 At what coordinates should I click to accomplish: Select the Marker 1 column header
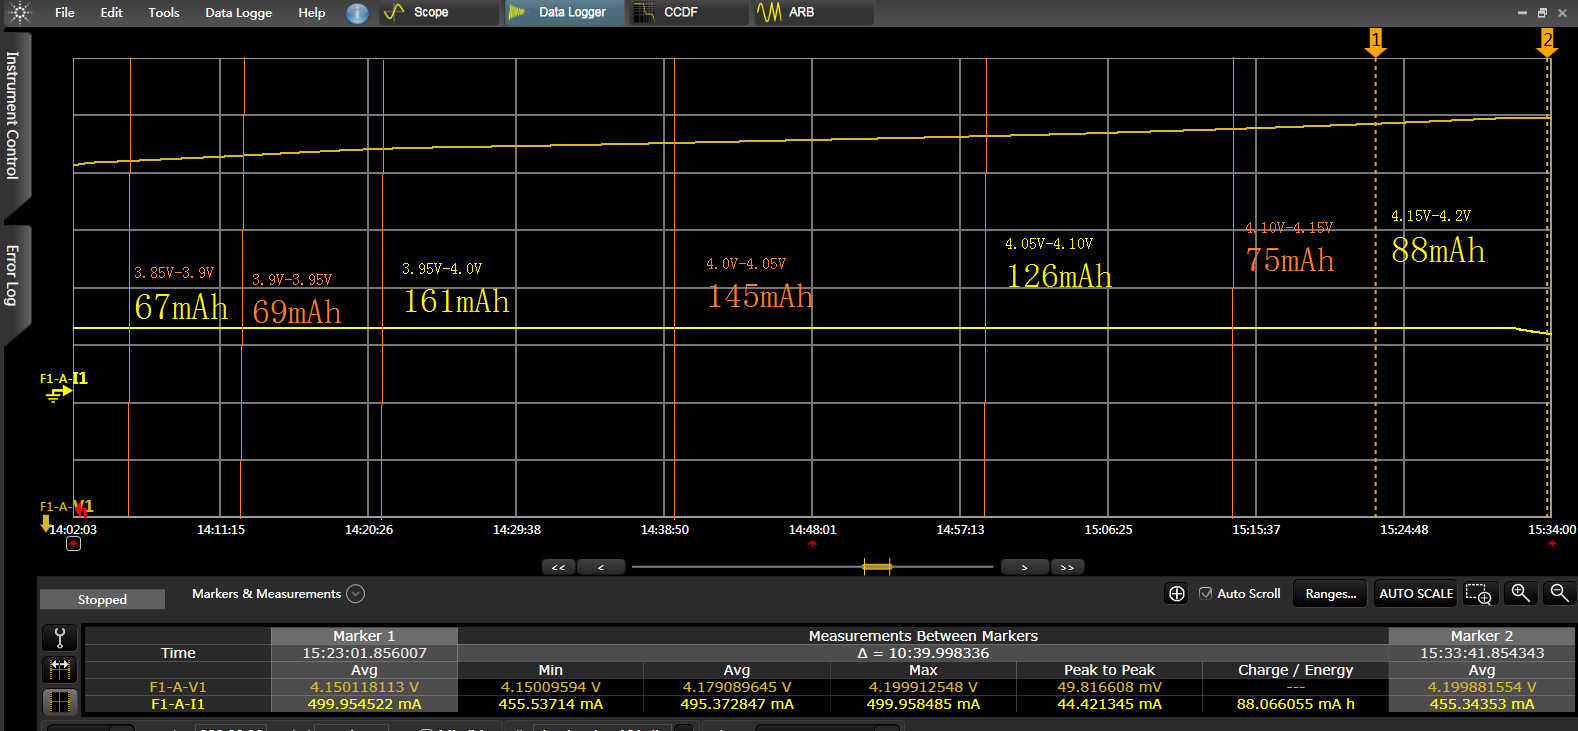coord(364,636)
